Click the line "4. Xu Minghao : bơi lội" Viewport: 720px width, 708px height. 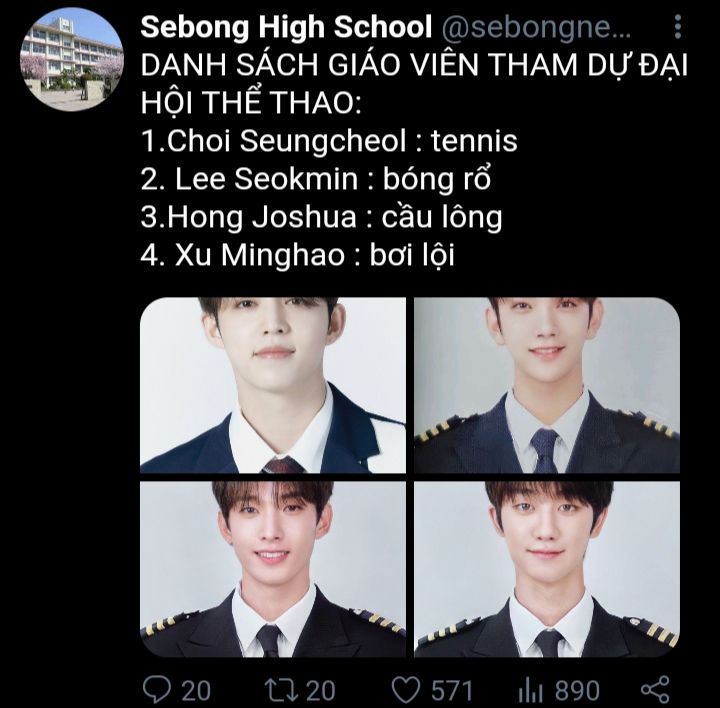298,255
